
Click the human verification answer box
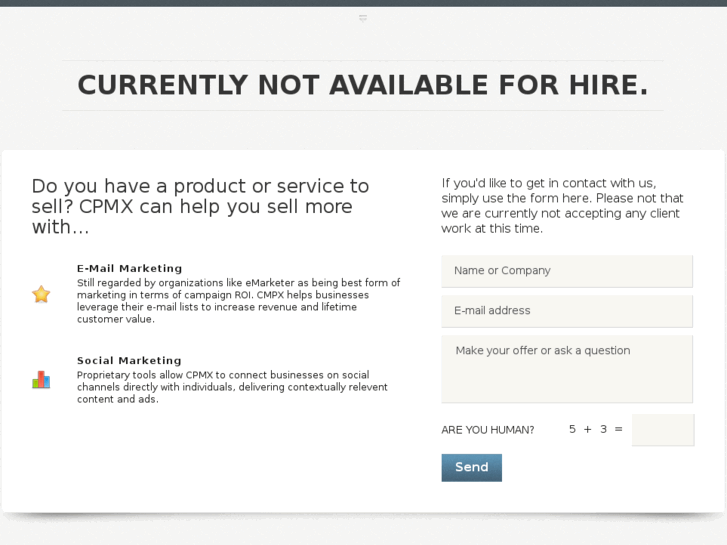click(662, 430)
